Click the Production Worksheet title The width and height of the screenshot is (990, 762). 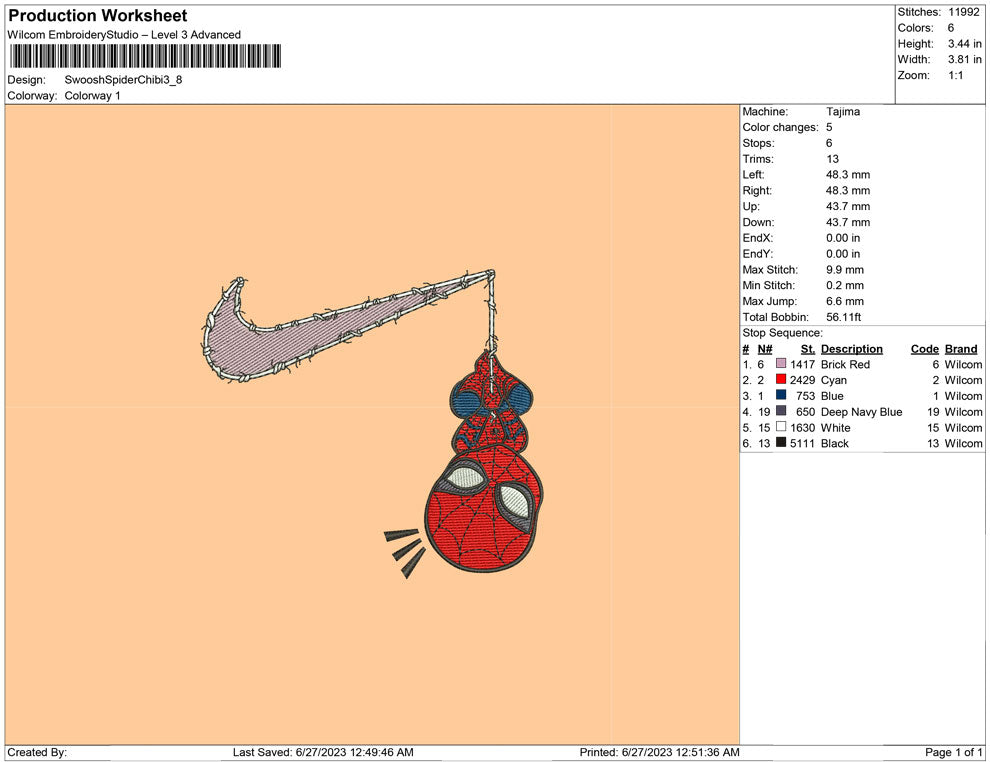coord(97,16)
